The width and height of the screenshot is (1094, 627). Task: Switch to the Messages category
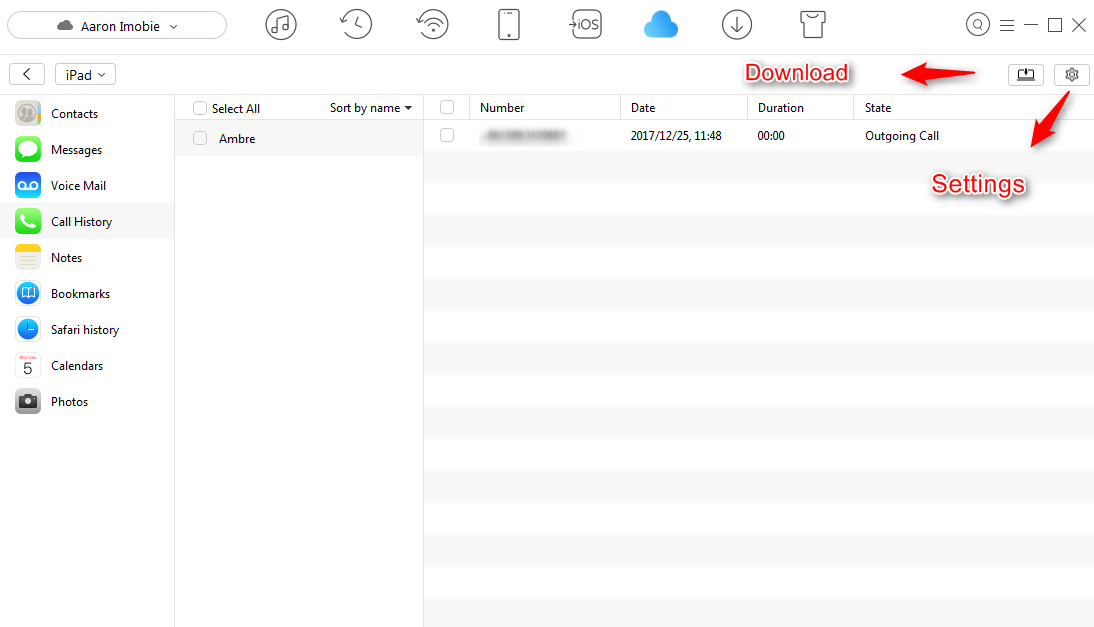point(74,149)
